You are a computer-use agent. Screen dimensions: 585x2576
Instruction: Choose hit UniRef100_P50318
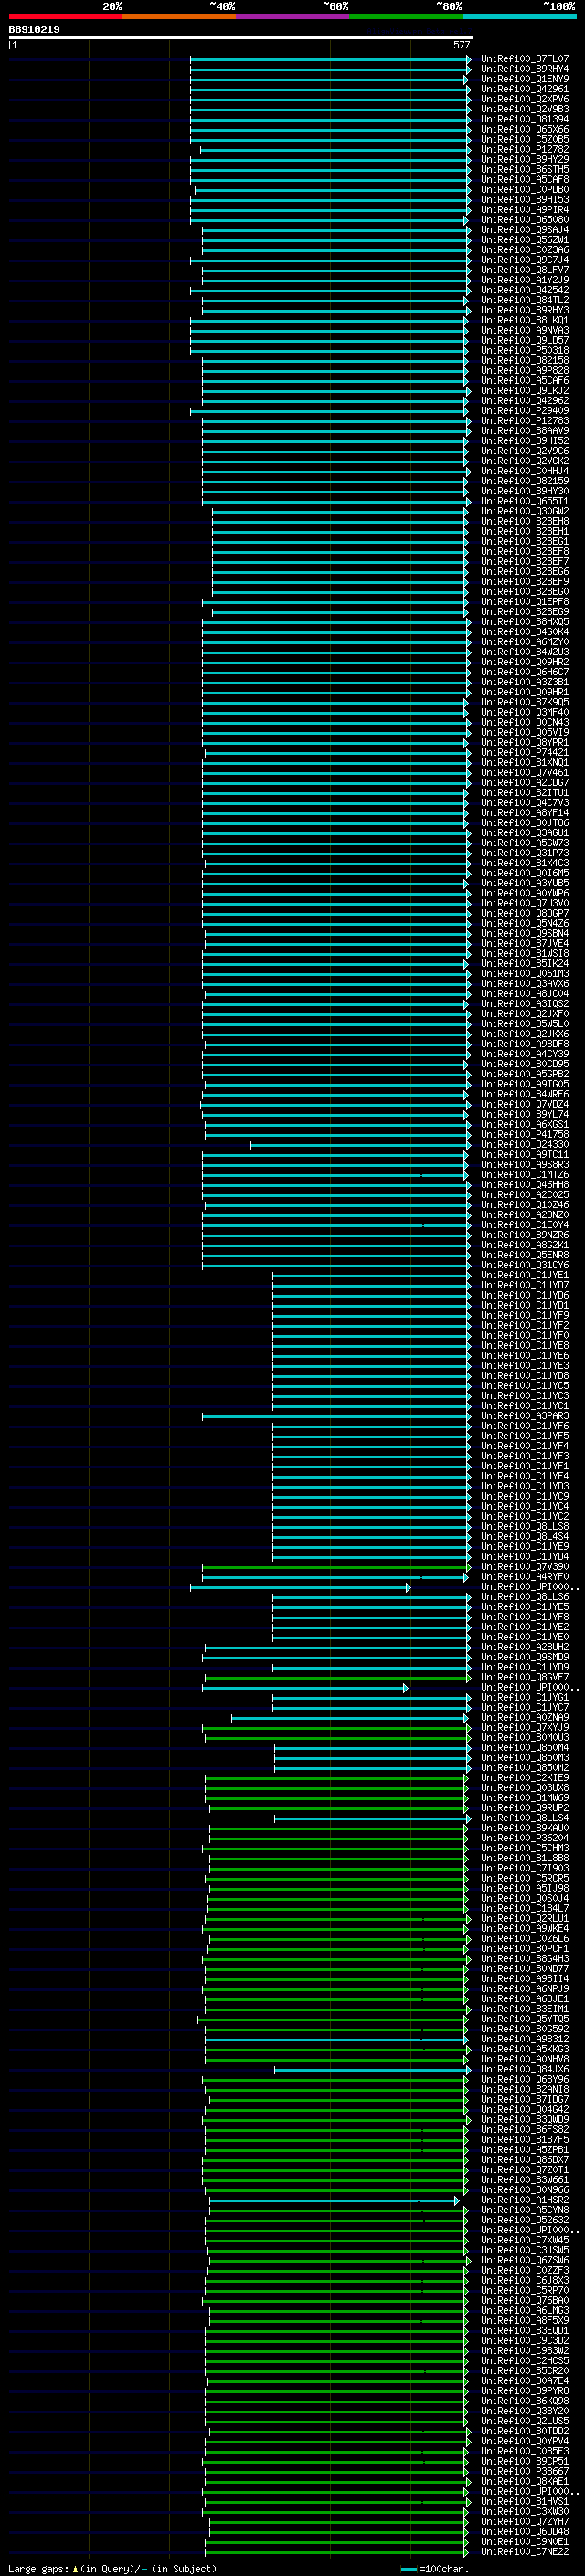[x=524, y=351]
